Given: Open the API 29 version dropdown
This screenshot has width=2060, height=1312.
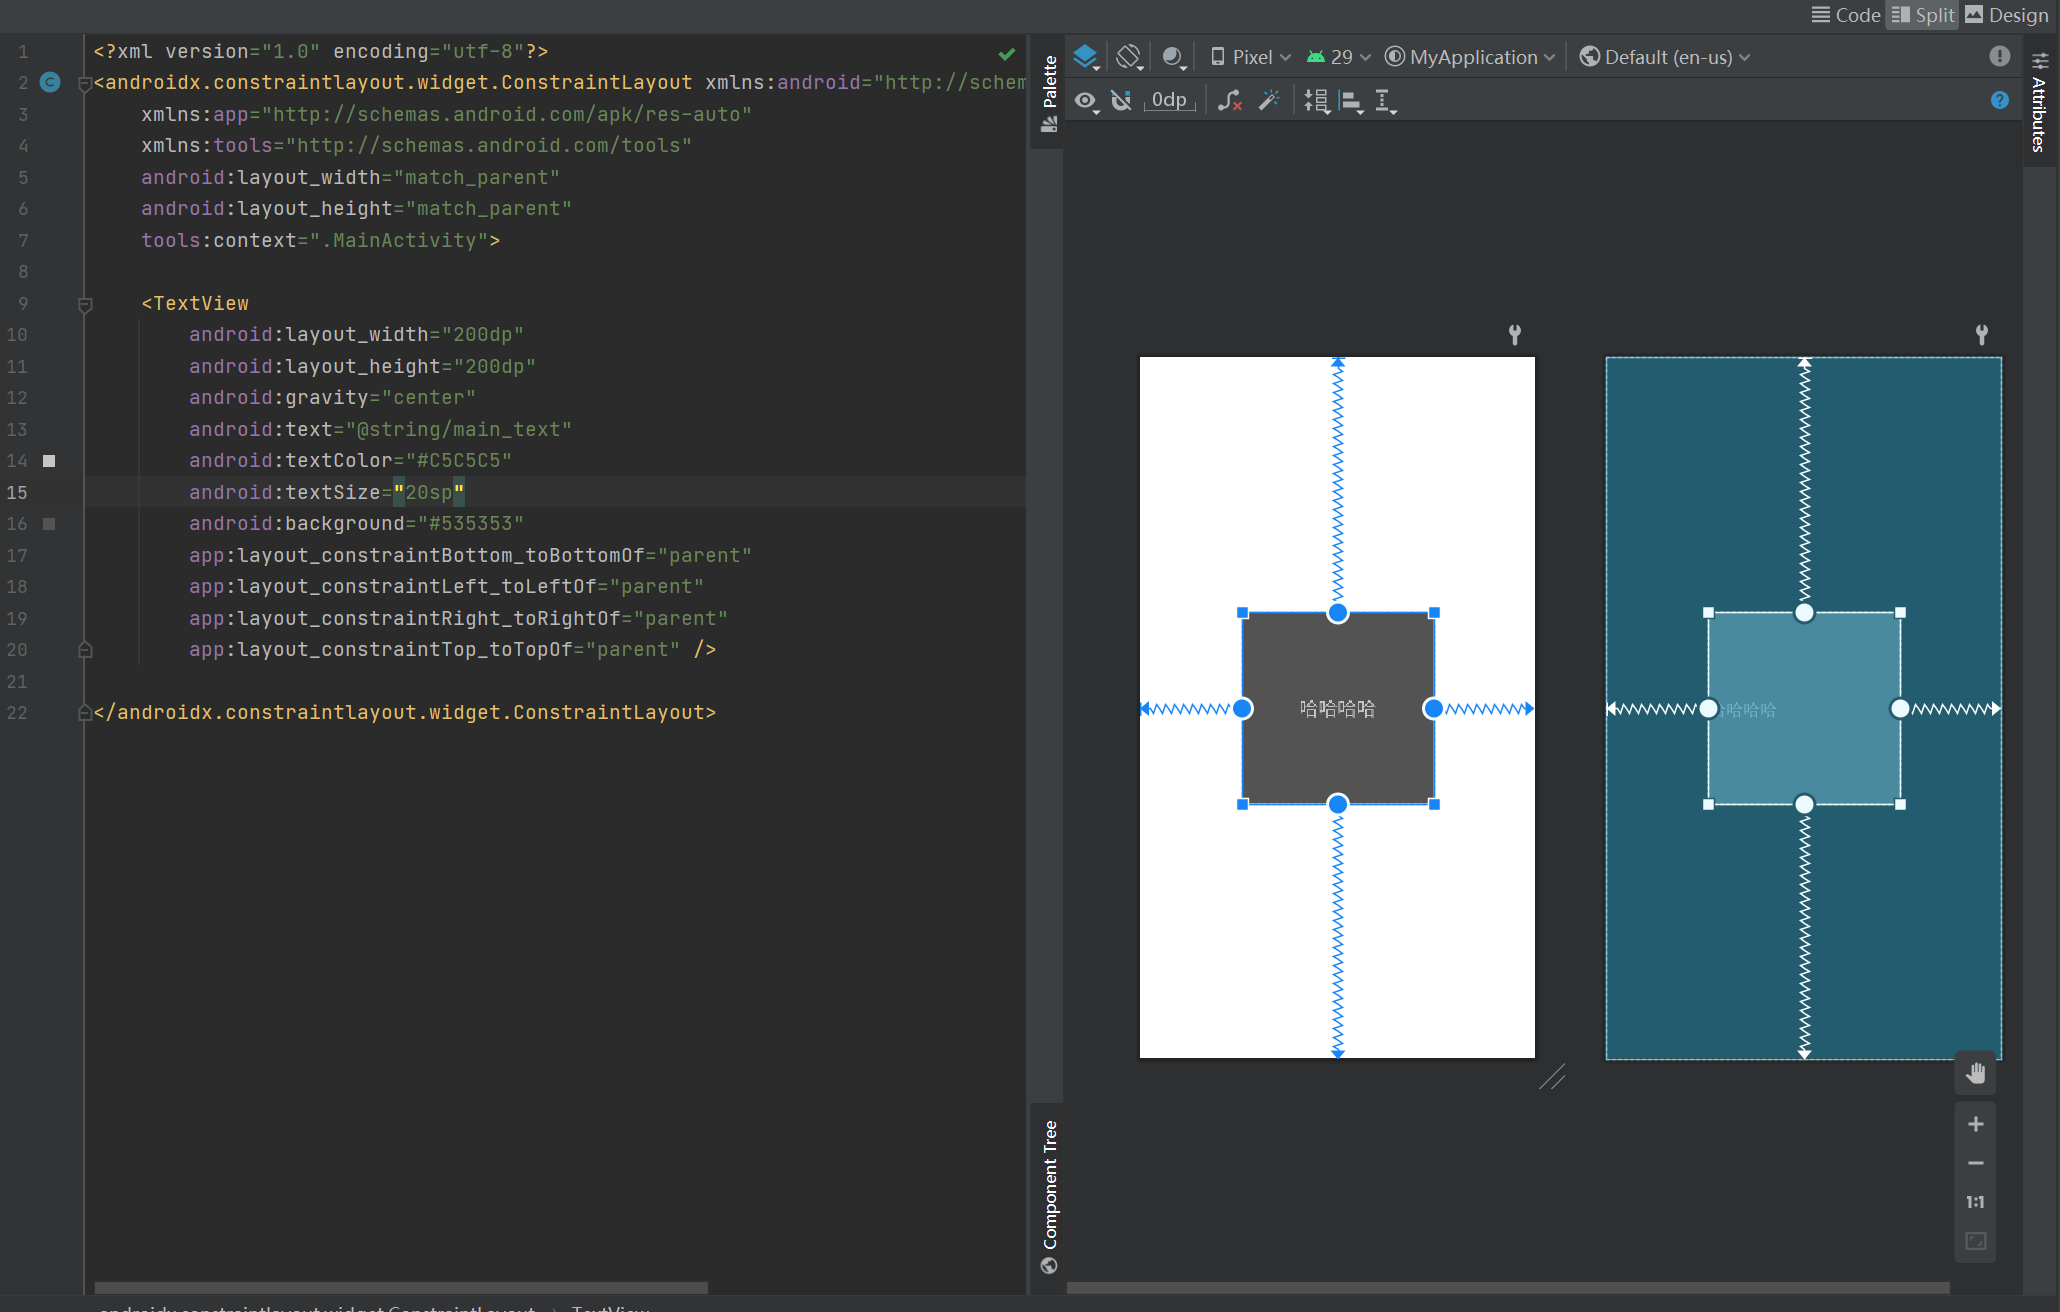Looking at the screenshot, I should point(1338,57).
